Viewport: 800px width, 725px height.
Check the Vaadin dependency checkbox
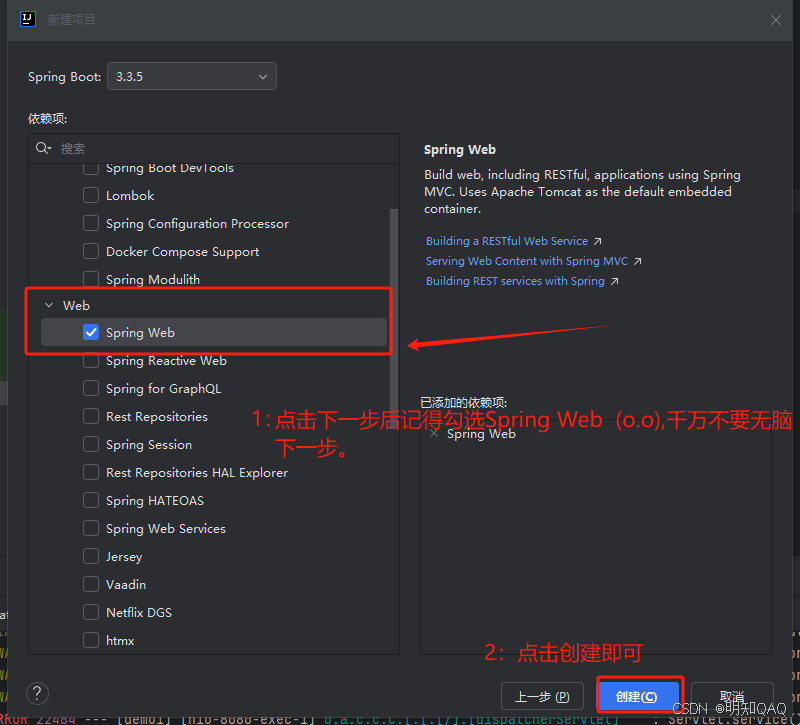click(x=91, y=584)
